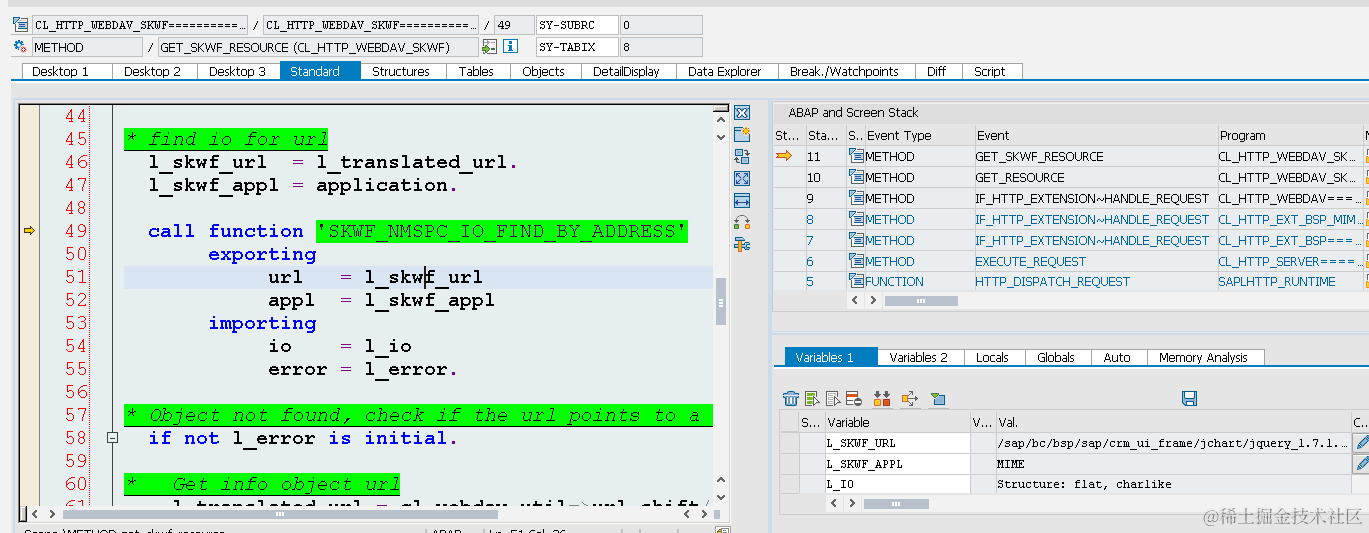This screenshot has width=1369, height=533.
Task: Click the SY-SUBRC value field
Action: [x=660, y=25]
